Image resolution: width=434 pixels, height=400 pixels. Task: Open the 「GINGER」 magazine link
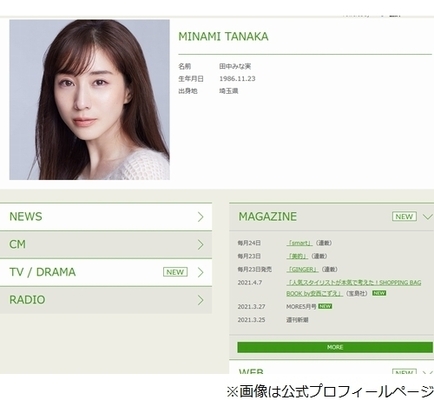pos(302,269)
